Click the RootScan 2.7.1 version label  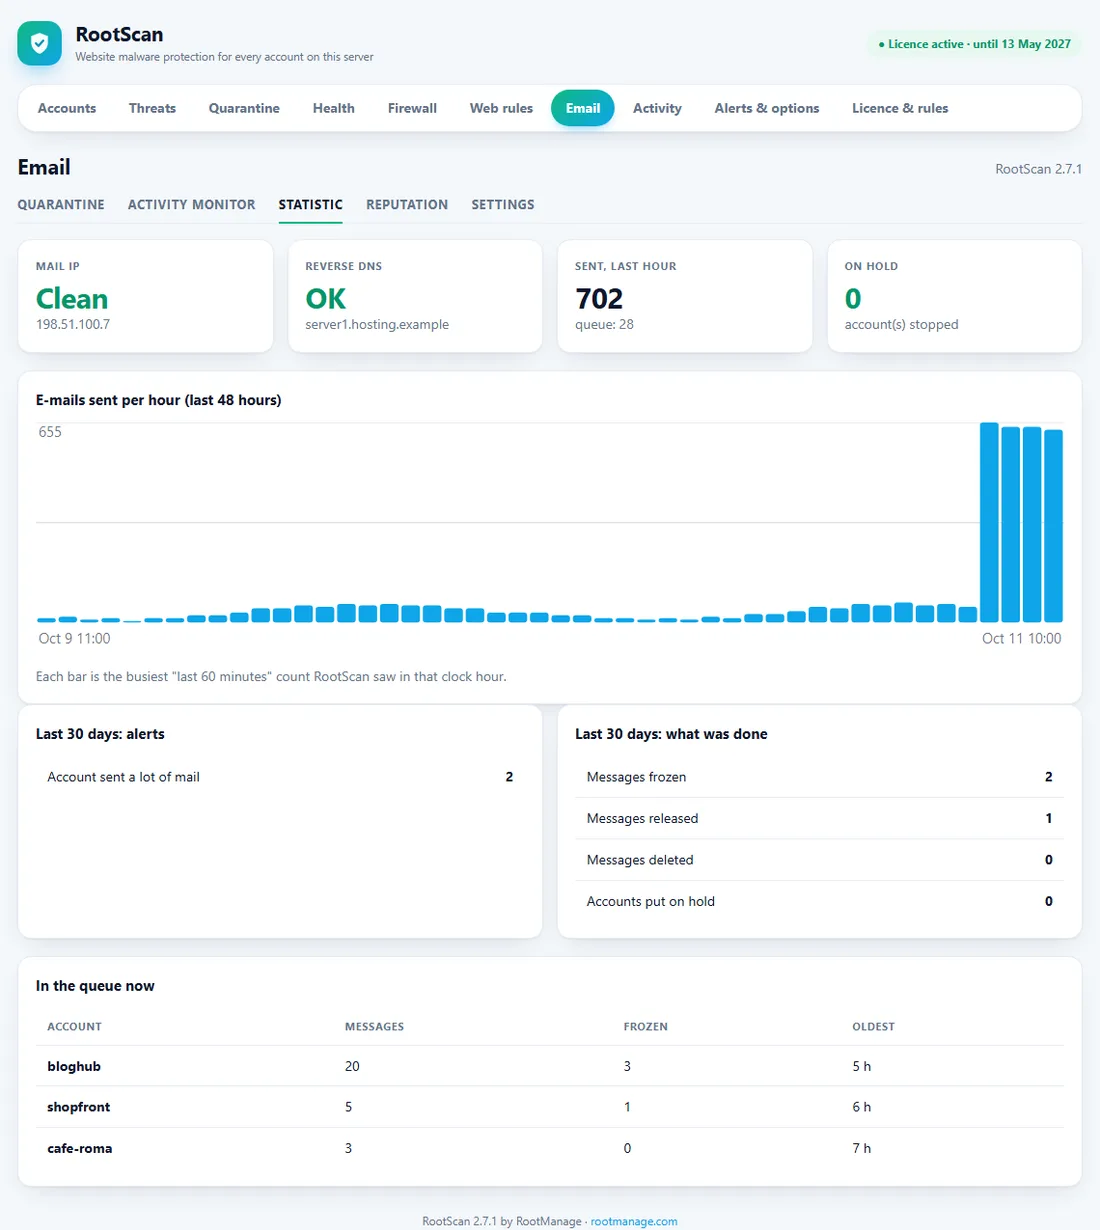click(x=1038, y=169)
